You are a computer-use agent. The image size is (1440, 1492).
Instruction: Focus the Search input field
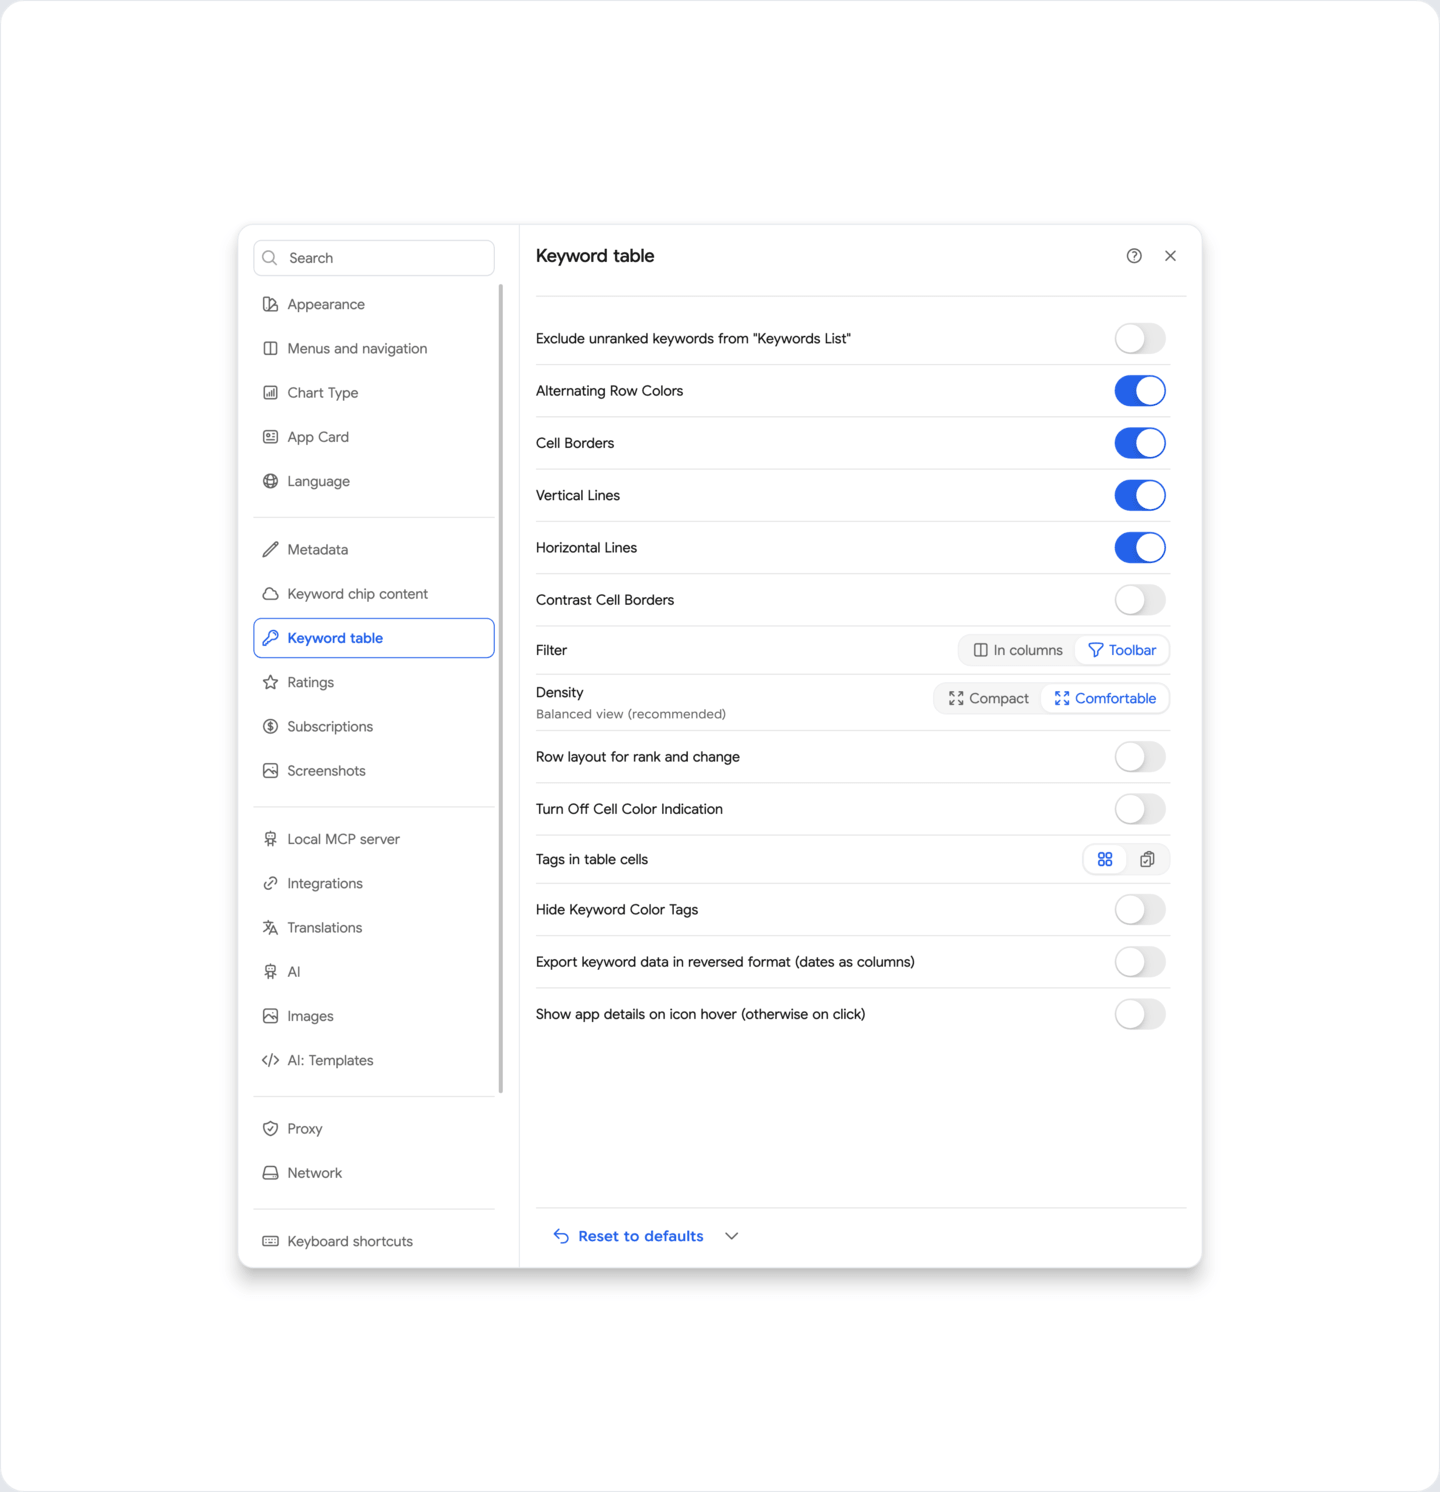374,258
